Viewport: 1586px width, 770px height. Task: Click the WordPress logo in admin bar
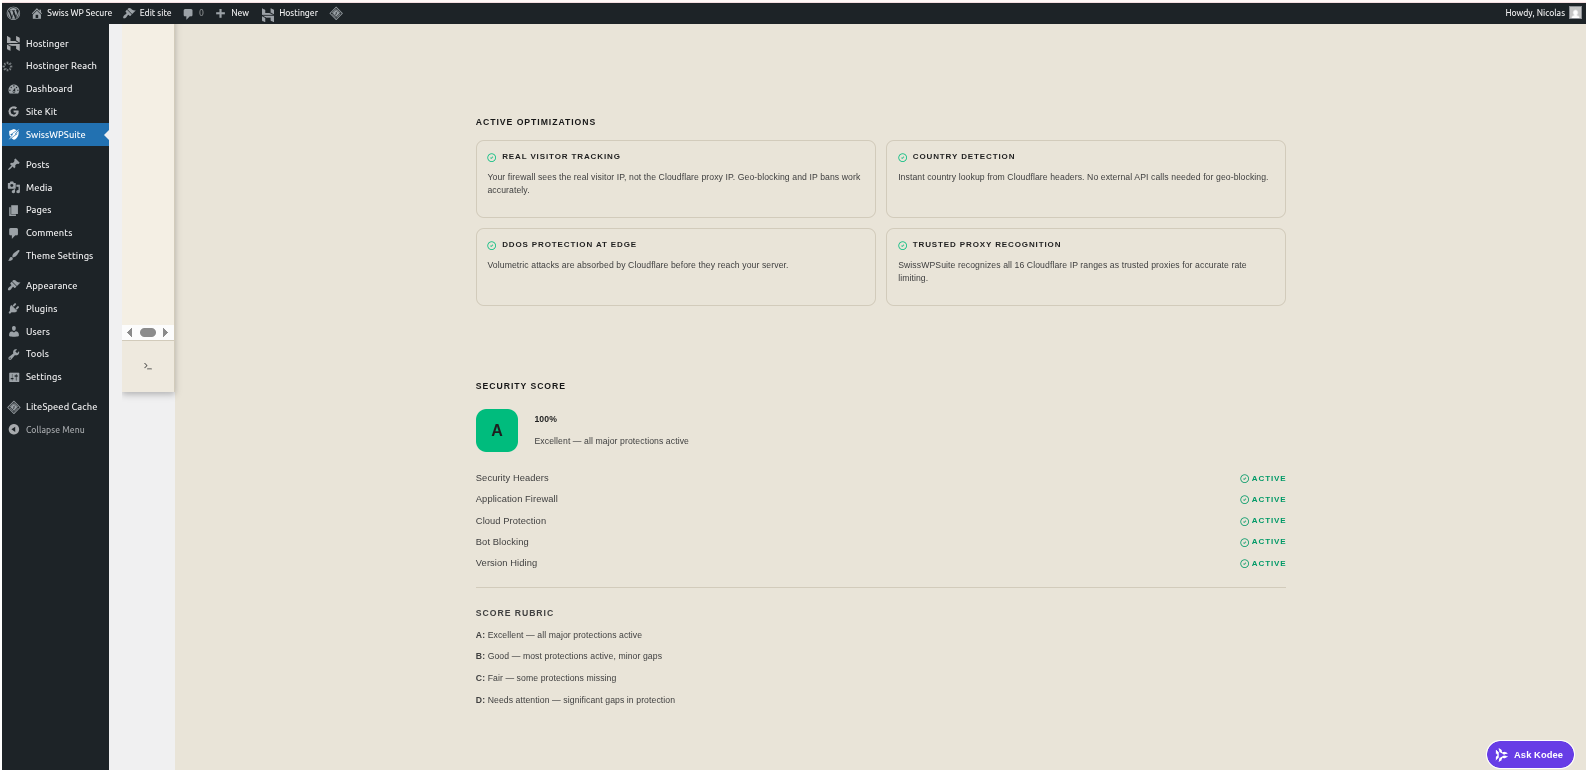pos(14,13)
